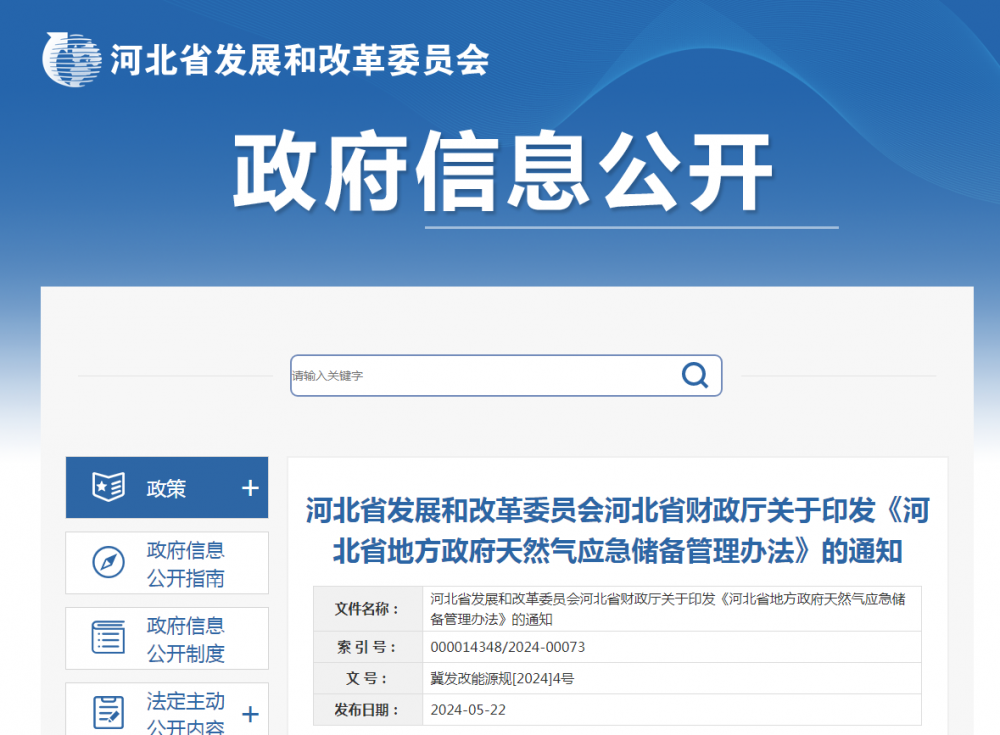This screenshot has width=1000, height=735.
Task: Open 法定主动公开内容 sidebar item
Action: [x=166, y=709]
